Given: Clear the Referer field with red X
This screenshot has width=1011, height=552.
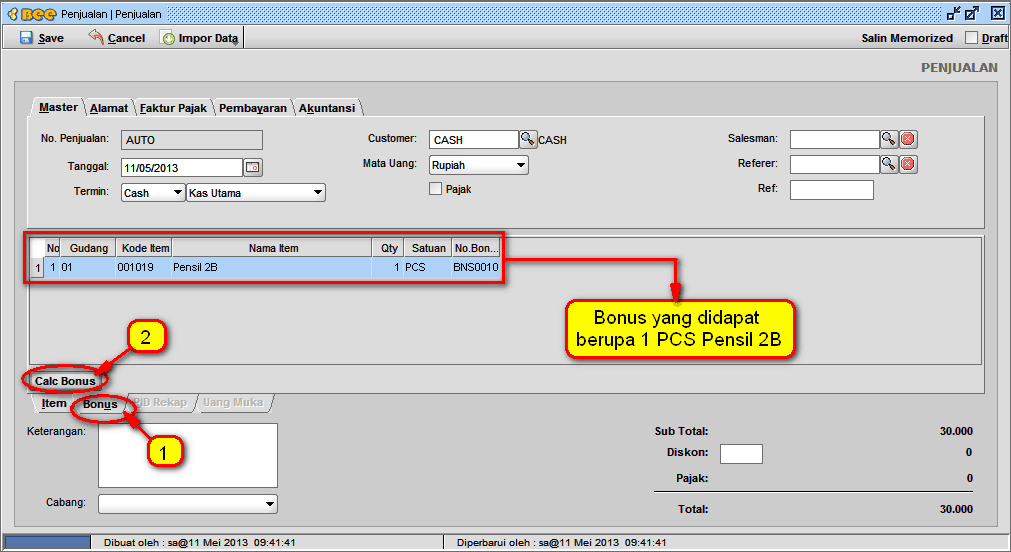Looking at the screenshot, I should [908, 164].
